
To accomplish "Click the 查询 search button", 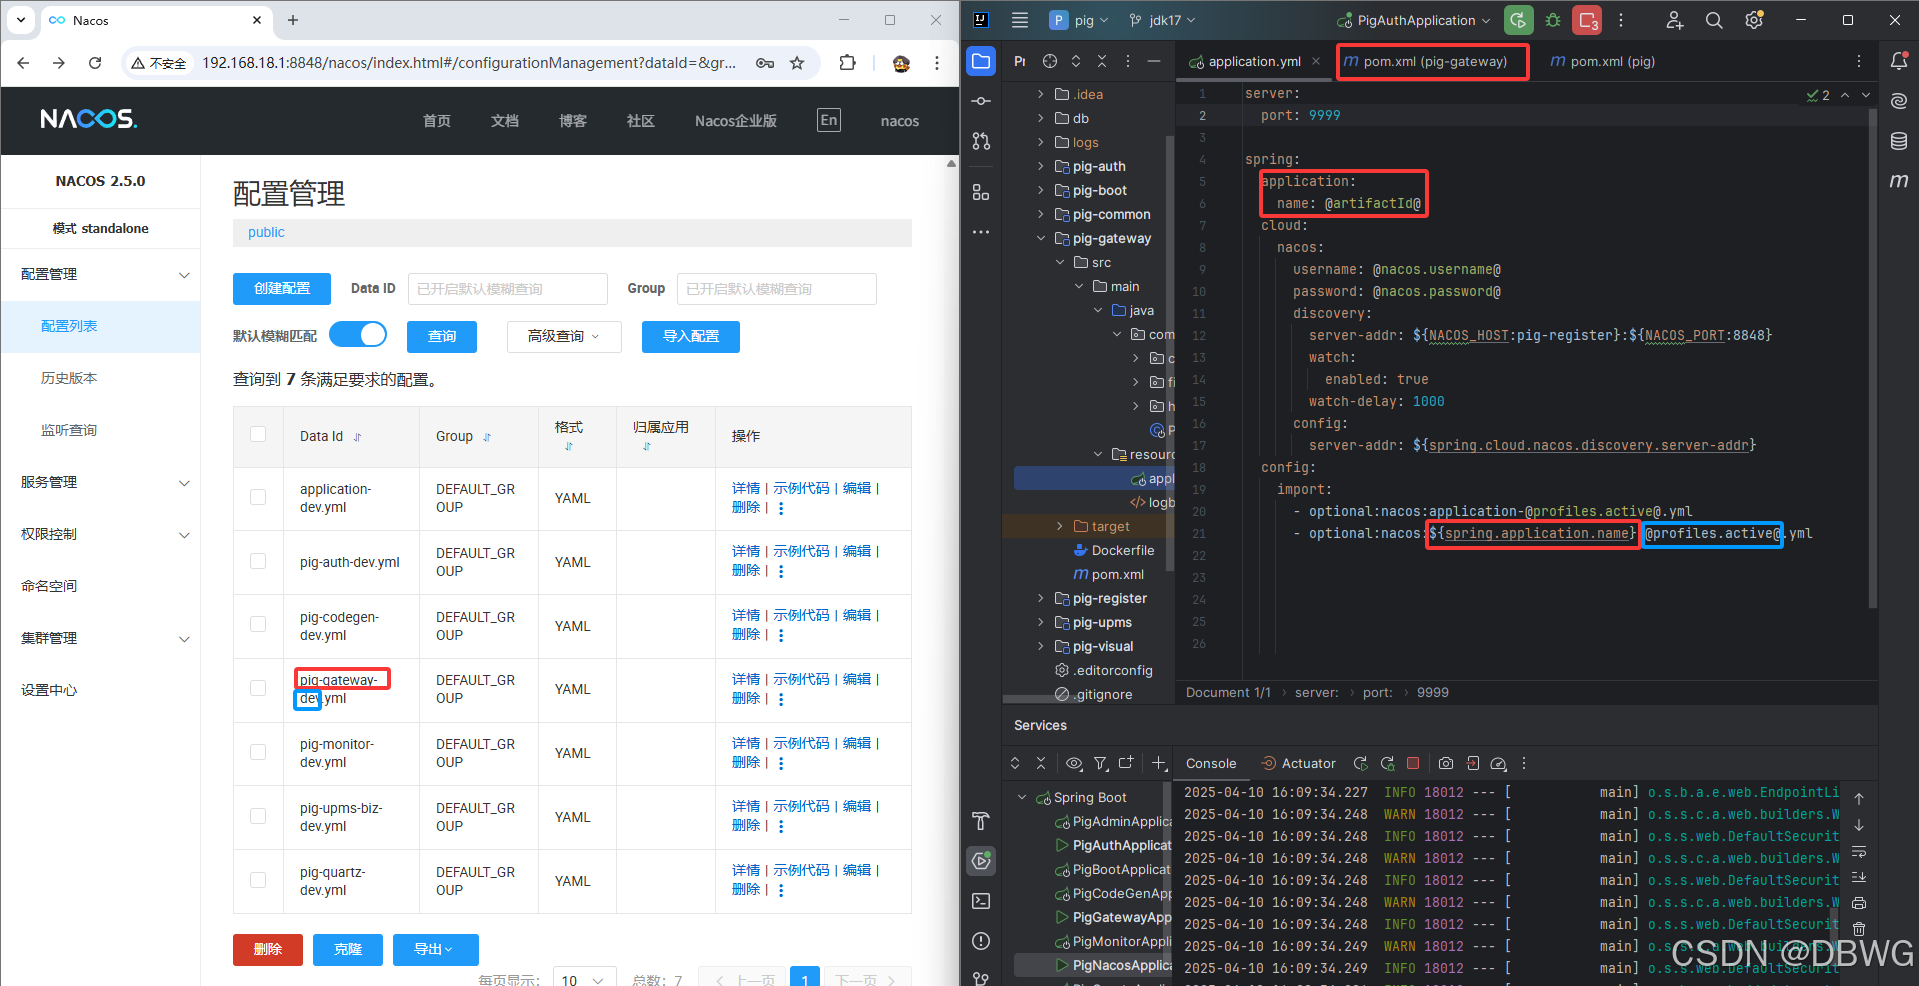I will tap(442, 337).
